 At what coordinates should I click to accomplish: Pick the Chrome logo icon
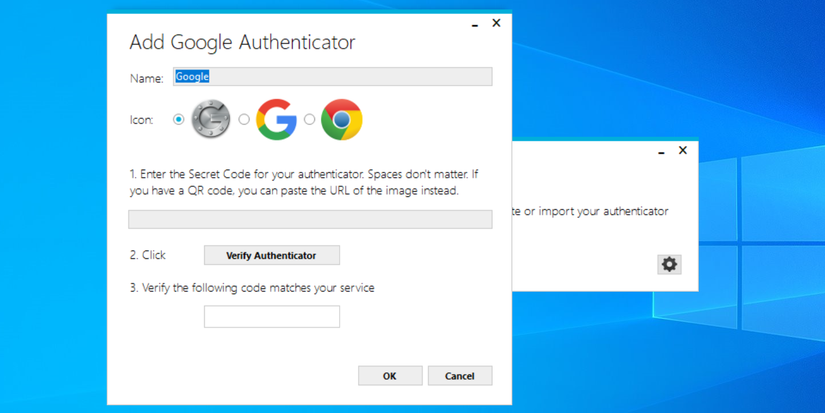pos(341,120)
